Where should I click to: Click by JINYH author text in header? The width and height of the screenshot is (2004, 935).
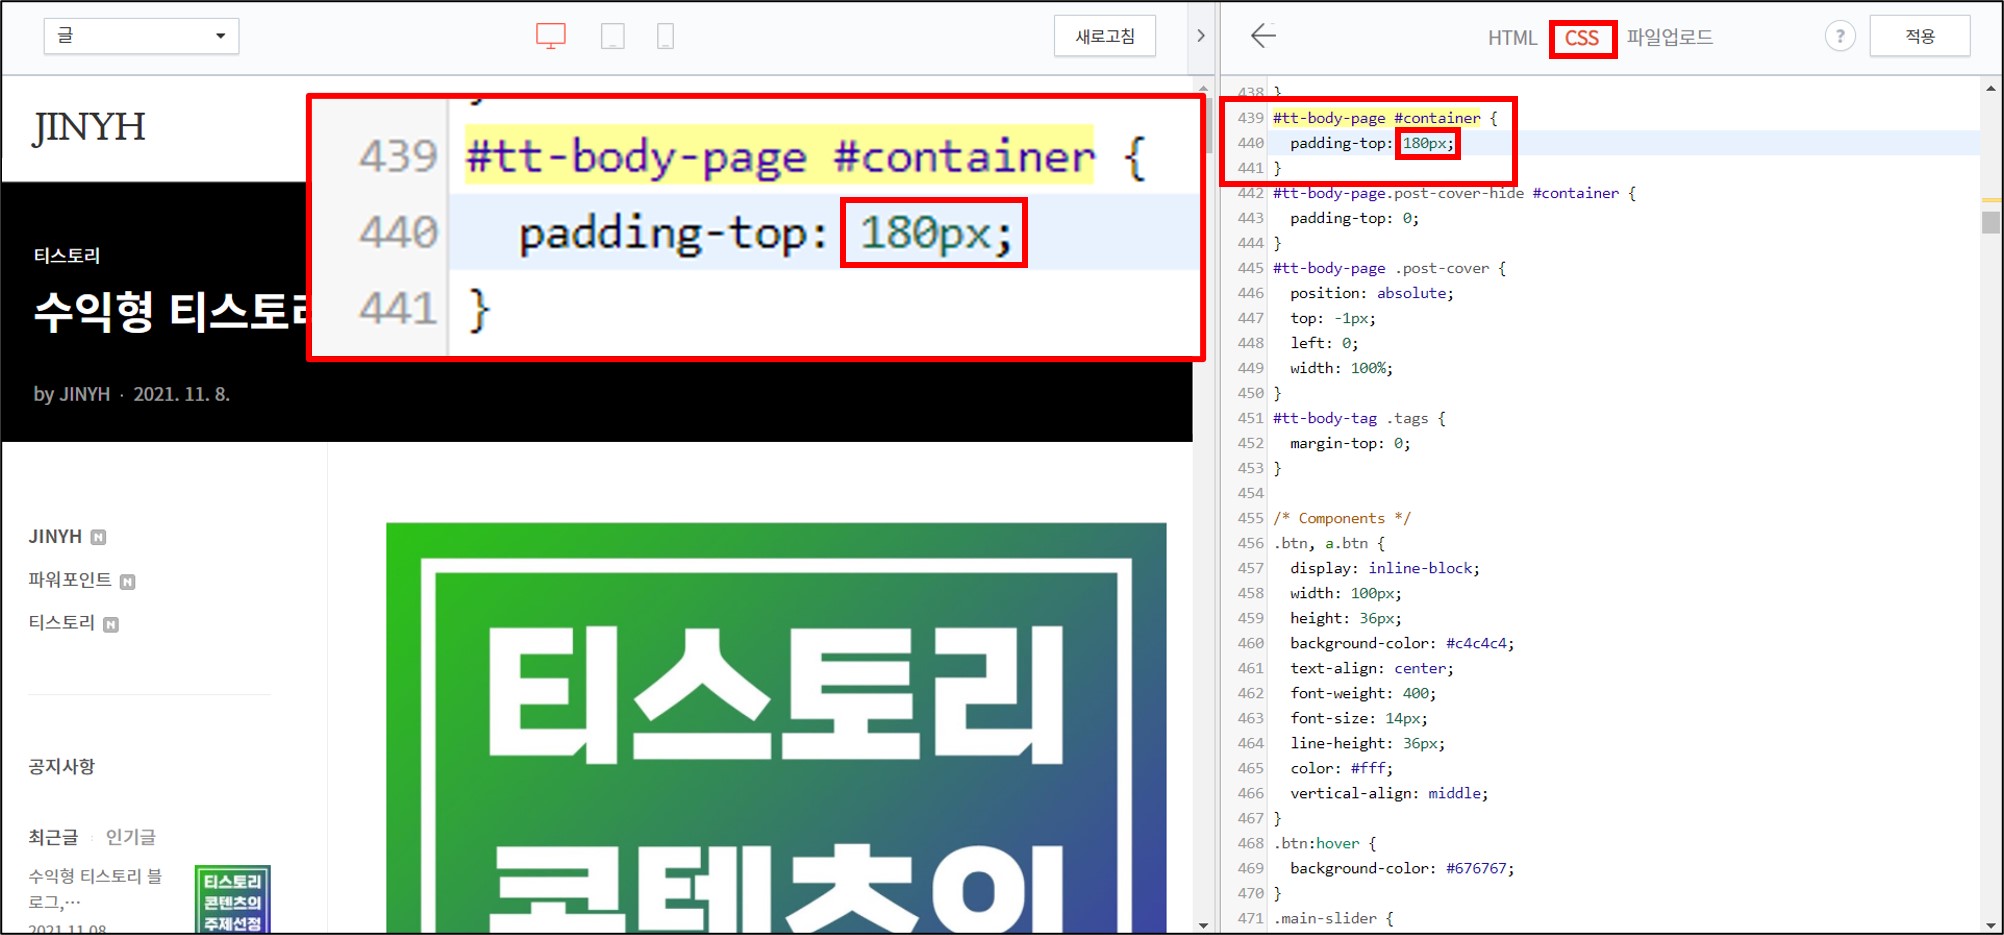click(71, 394)
